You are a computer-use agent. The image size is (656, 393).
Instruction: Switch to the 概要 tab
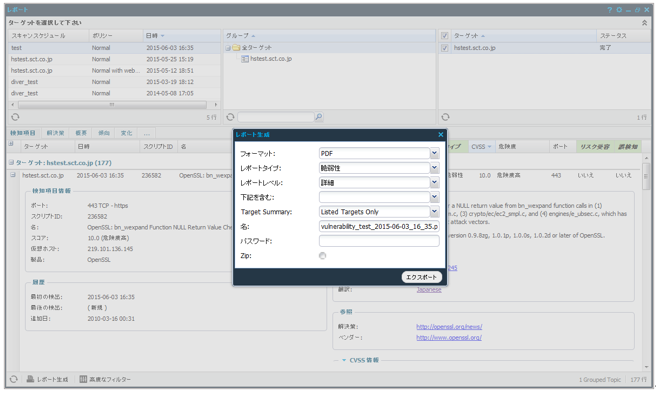tap(81, 133)
